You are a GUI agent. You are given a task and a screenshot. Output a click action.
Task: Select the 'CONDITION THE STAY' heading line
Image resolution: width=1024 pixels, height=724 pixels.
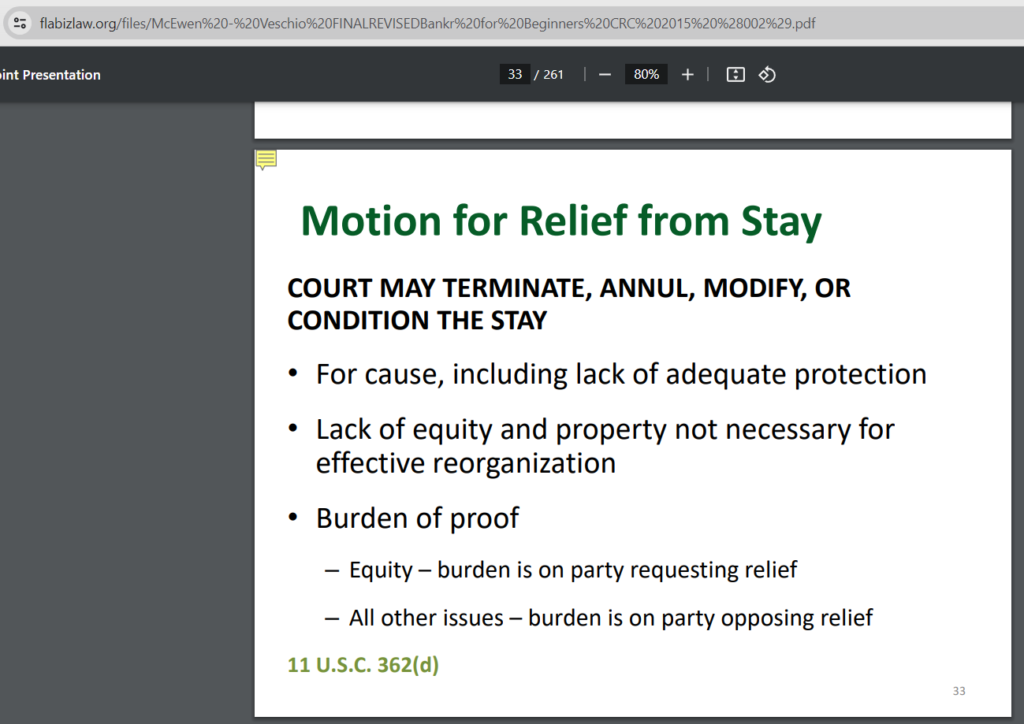point(417,321)
